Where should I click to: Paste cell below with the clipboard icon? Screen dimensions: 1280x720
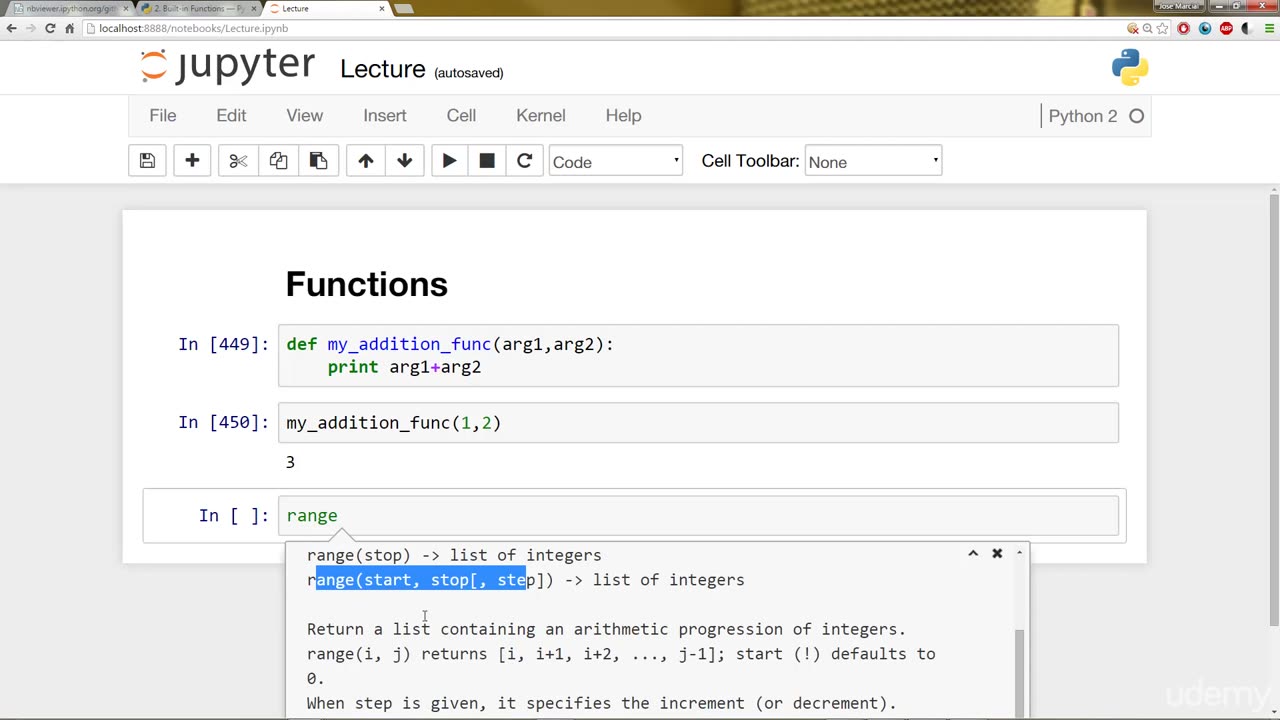[318, 161]
